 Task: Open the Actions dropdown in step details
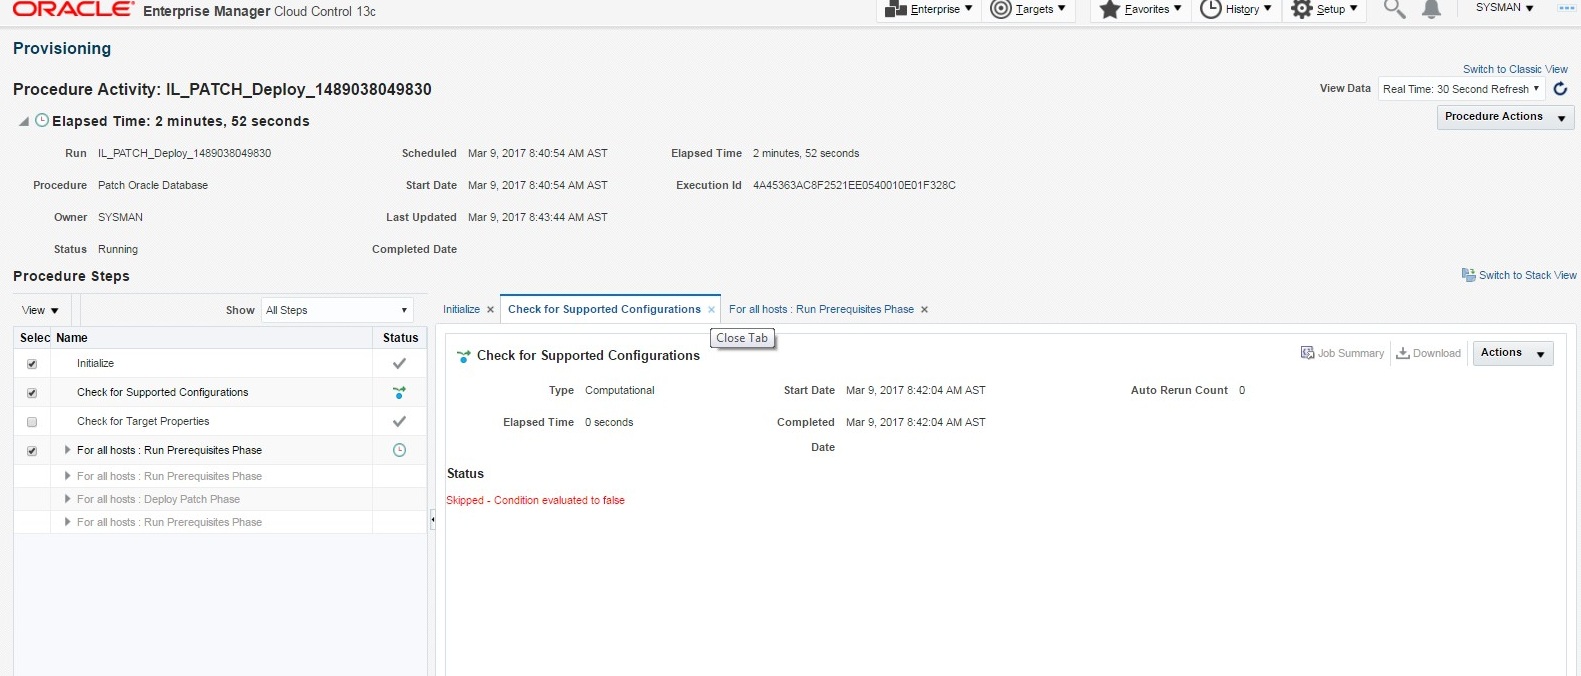pos(1513,353)
